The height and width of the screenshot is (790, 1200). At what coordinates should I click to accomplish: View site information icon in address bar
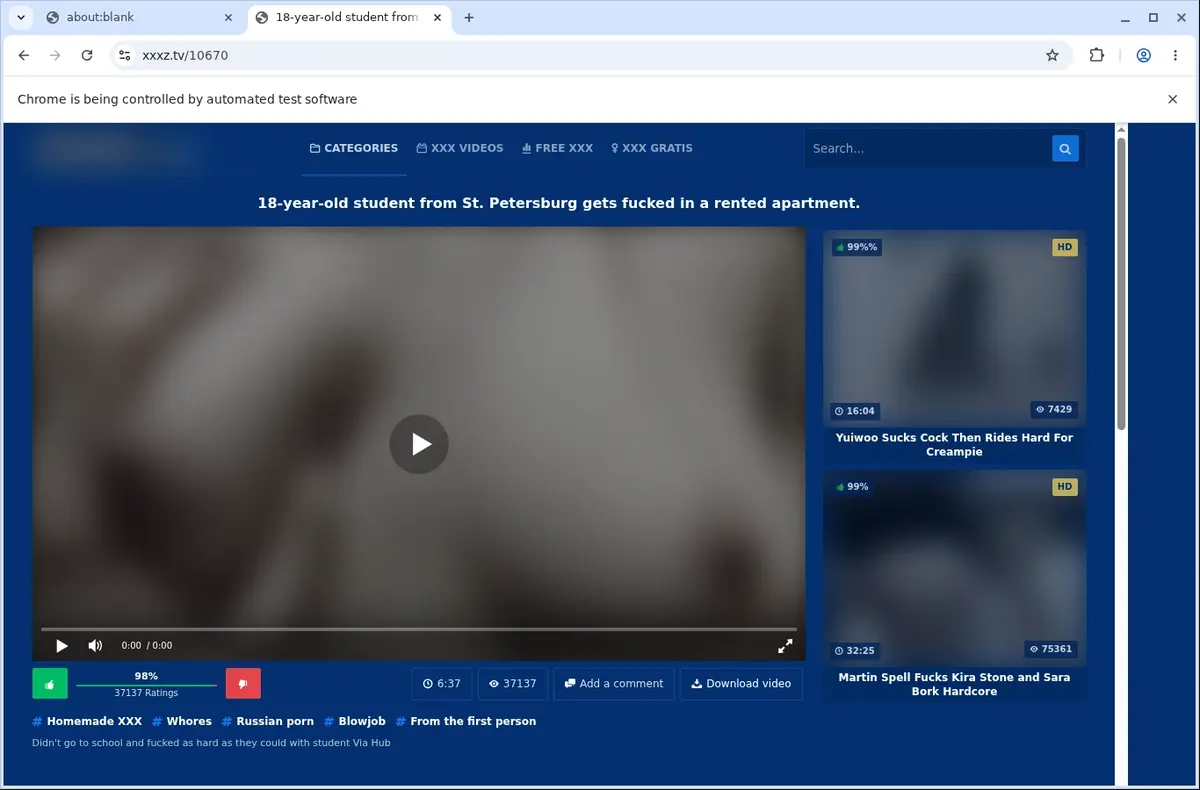click(x=124, y=56)
